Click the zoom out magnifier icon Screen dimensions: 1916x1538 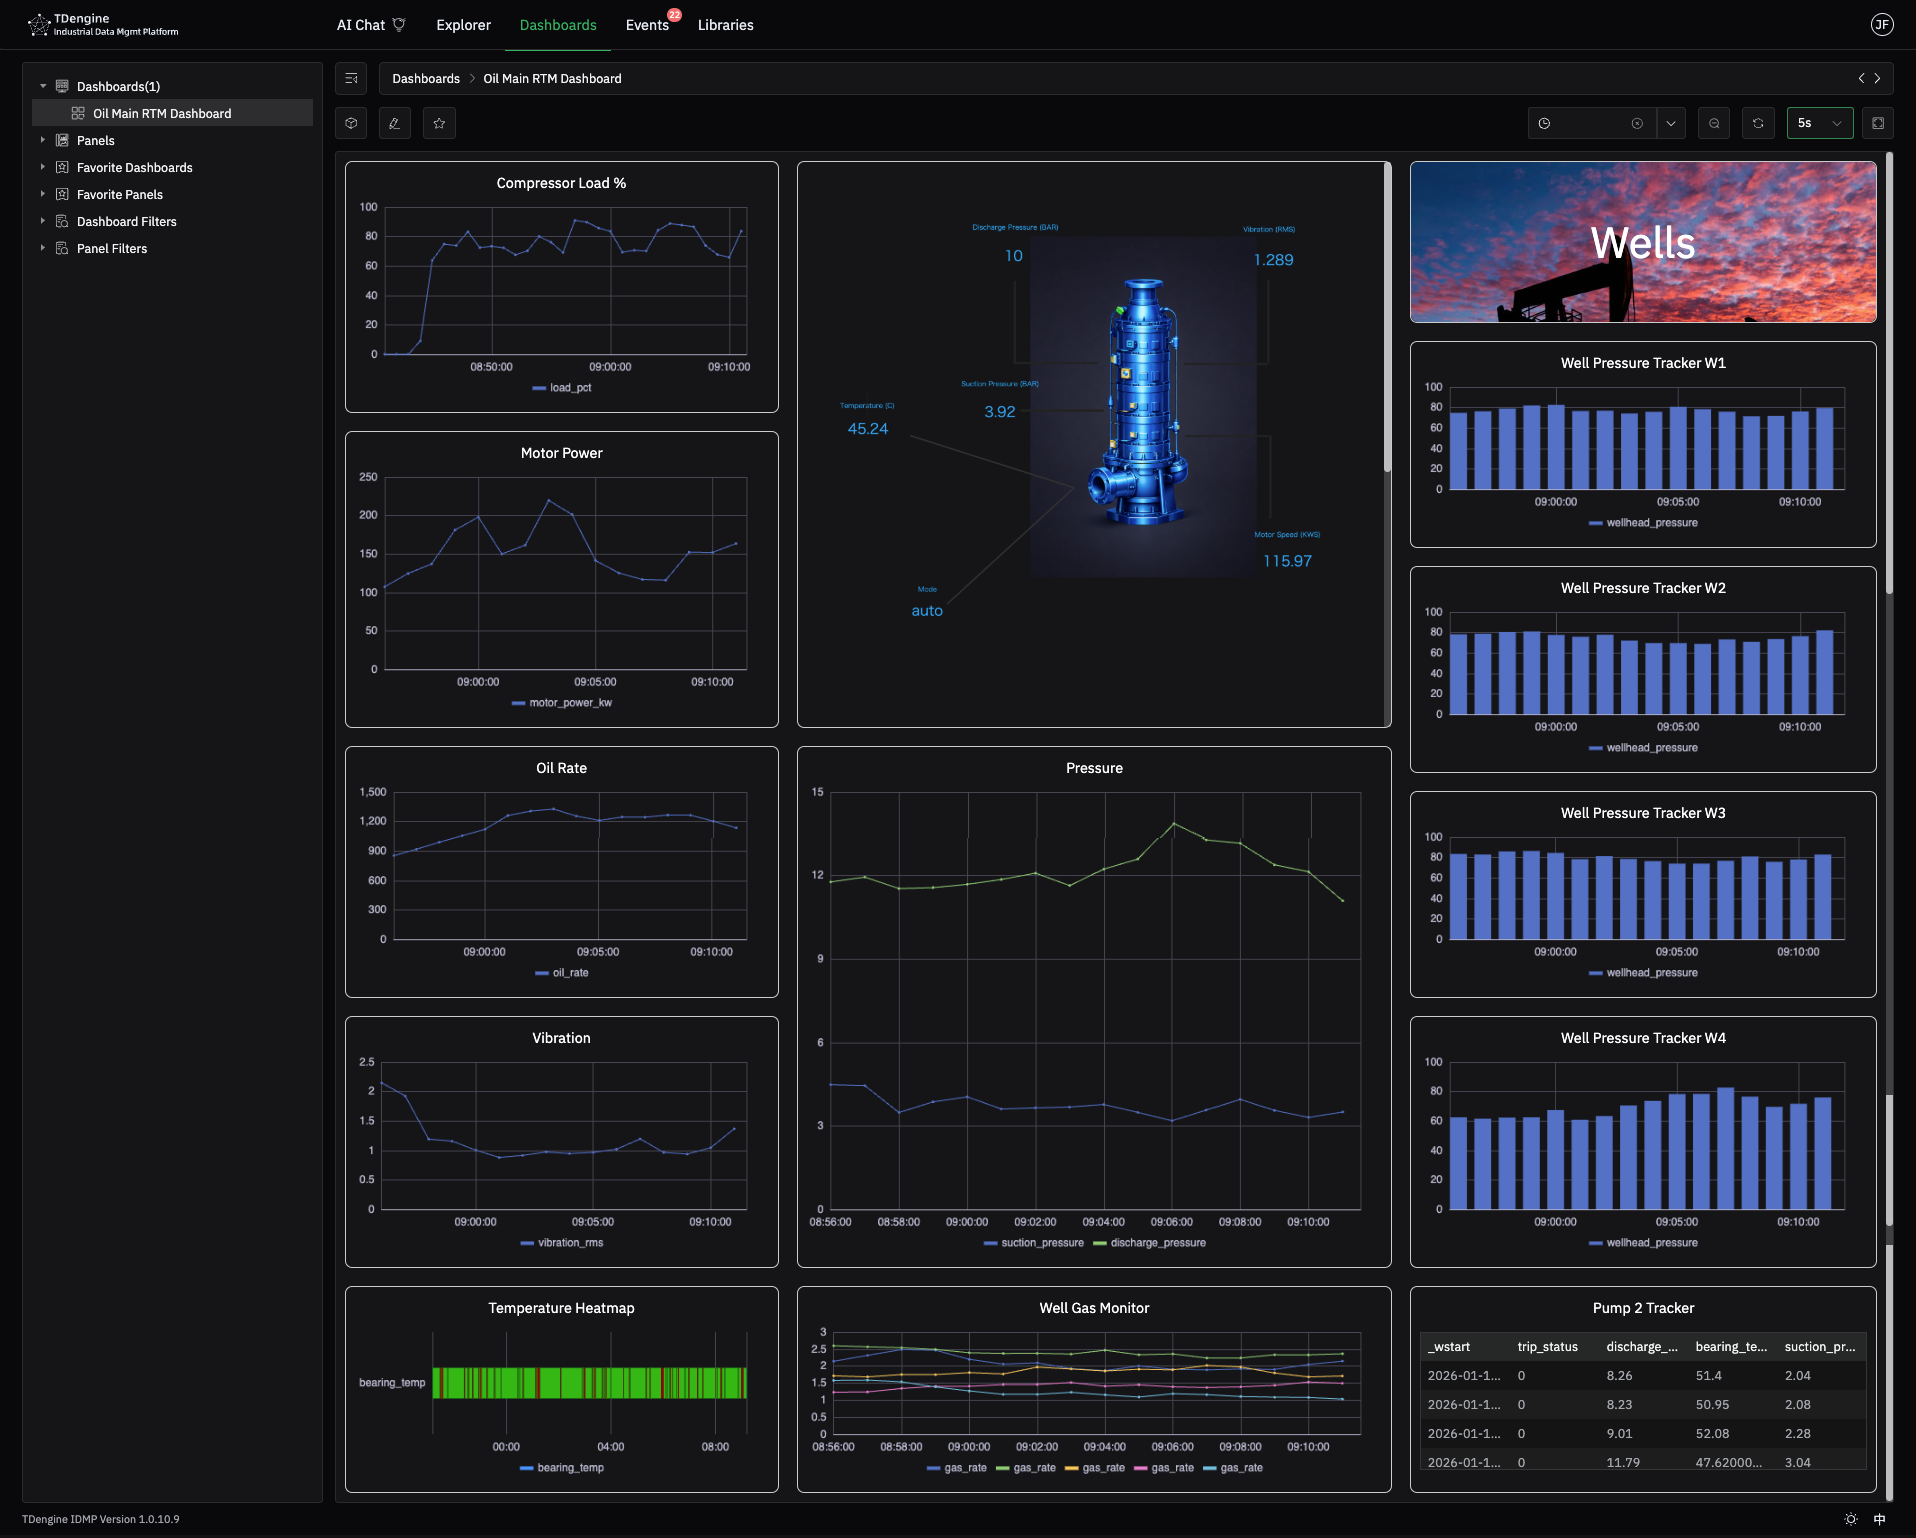tap(1714, 123)
